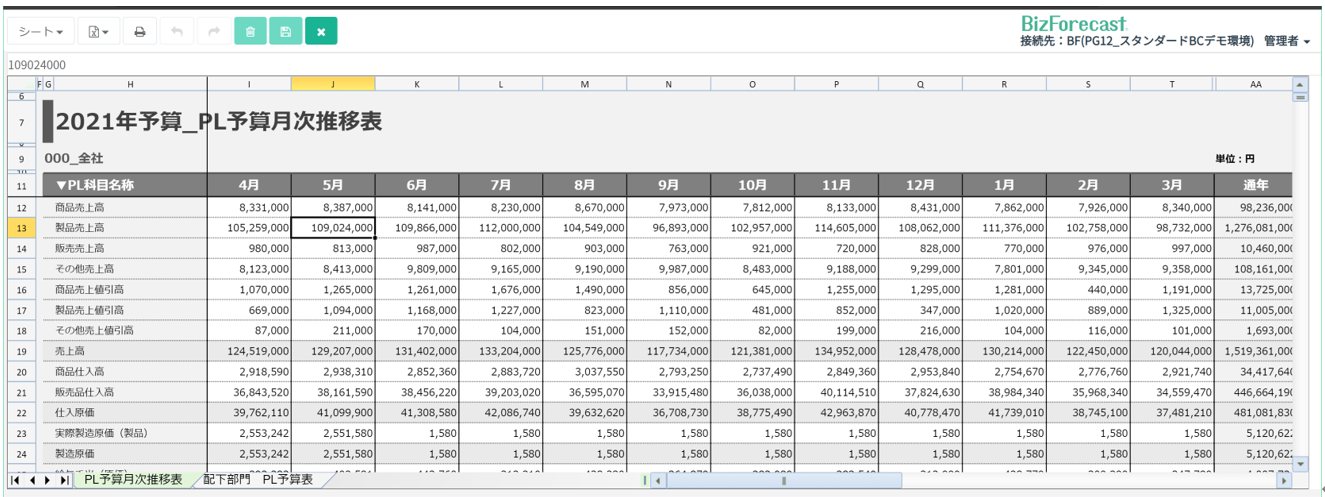Click the undo arrow icon
1325x497 pixels.
tap(177, 32)
